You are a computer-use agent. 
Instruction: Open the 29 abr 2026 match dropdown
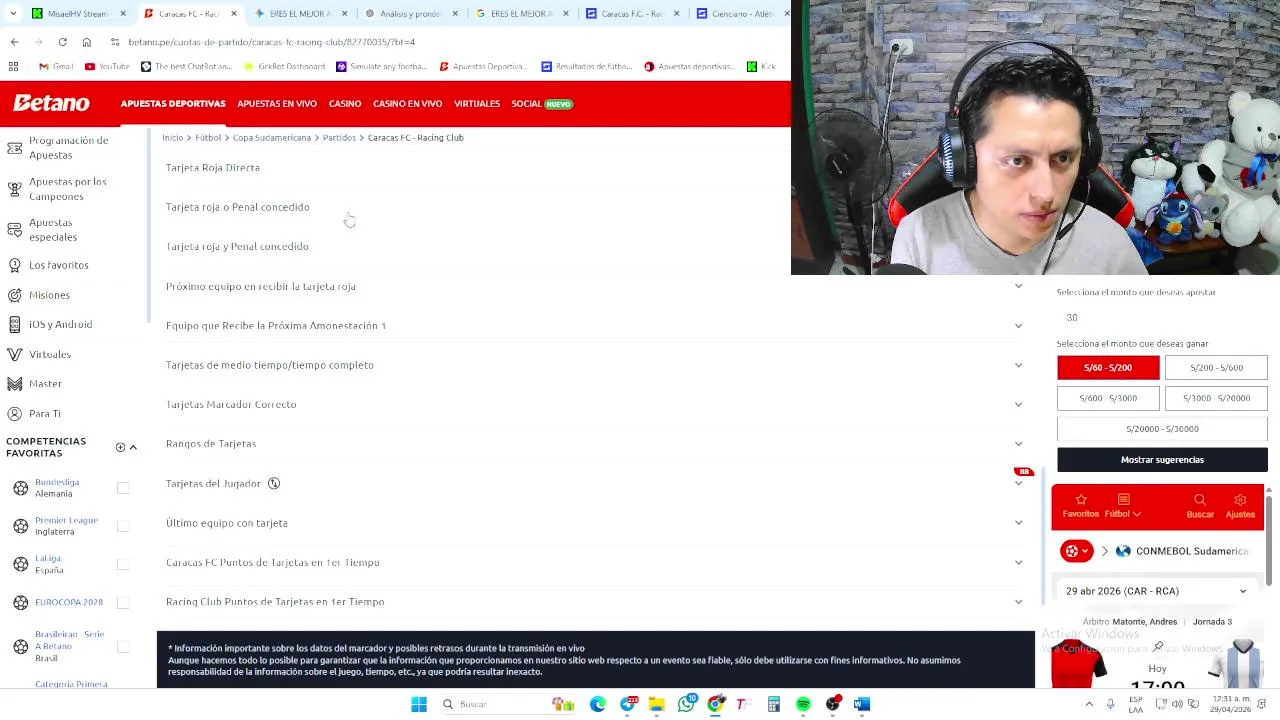coord(1156,591)
